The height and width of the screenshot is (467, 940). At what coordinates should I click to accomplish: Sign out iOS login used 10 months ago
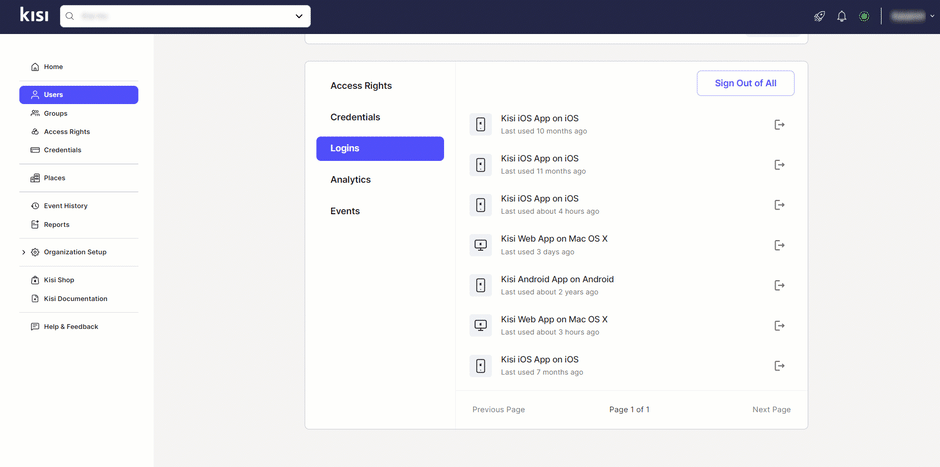click(x=779, y=125)
